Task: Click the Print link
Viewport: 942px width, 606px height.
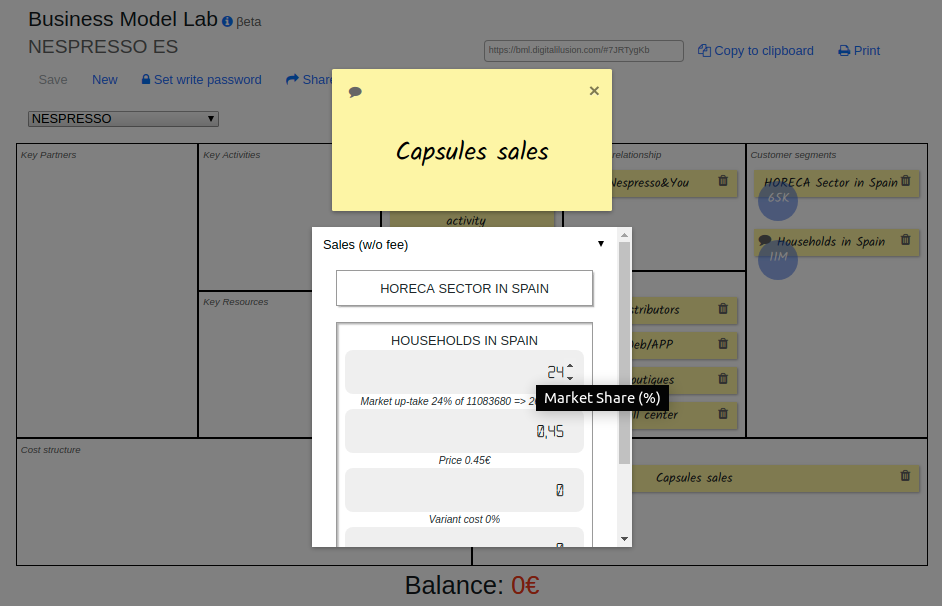Action: pyautogui.click(x=859, y=51)
